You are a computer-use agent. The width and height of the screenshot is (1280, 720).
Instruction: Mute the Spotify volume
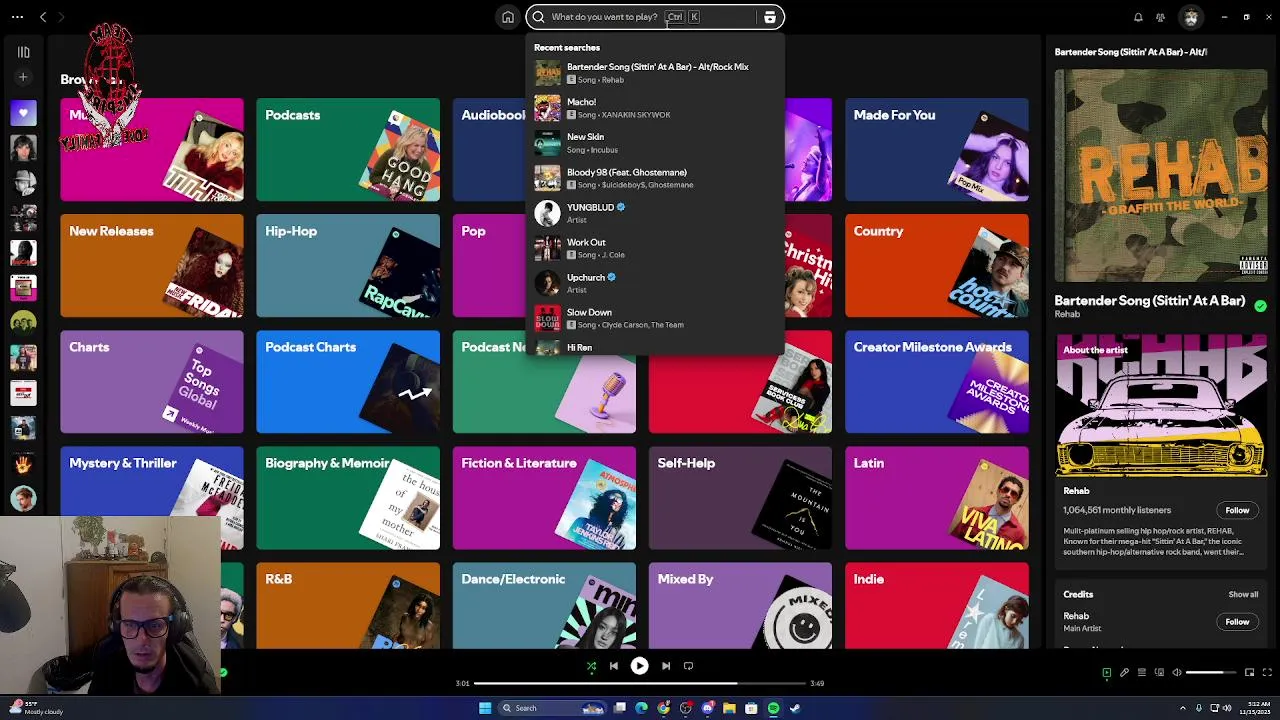(1177, 673)
